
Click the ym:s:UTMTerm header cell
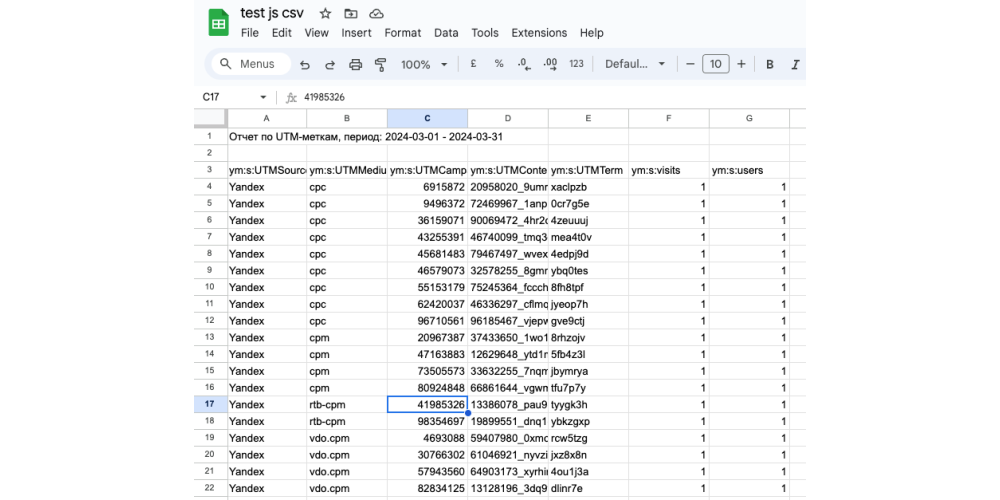pyautogui.click(x=588, y=170)
